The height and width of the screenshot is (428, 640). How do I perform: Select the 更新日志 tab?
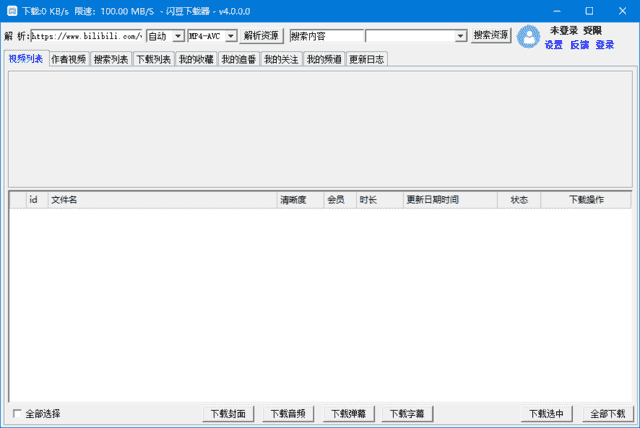click(x=366, y=59)
